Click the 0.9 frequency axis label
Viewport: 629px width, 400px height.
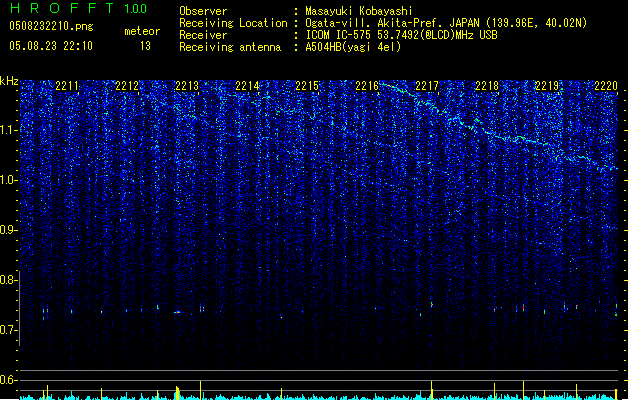click(x=9, y=230)
